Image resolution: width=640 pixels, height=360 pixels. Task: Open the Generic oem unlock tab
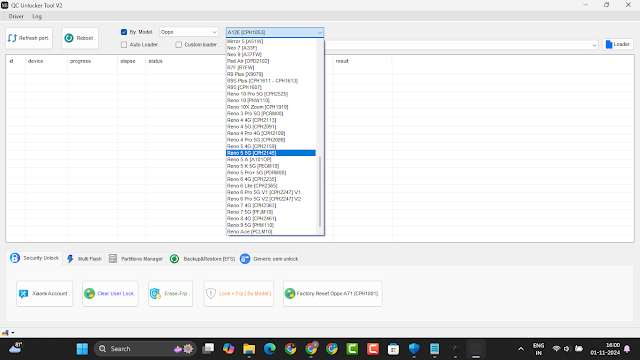269,259
